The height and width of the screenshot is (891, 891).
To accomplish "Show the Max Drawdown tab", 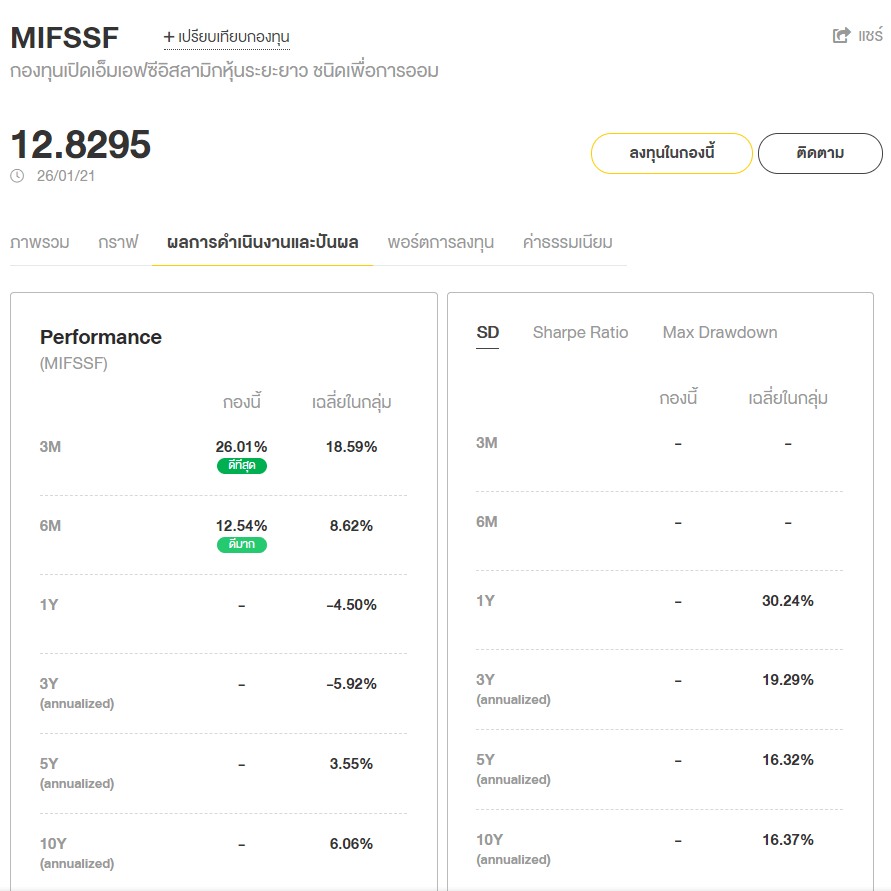I will pos(720,333).
